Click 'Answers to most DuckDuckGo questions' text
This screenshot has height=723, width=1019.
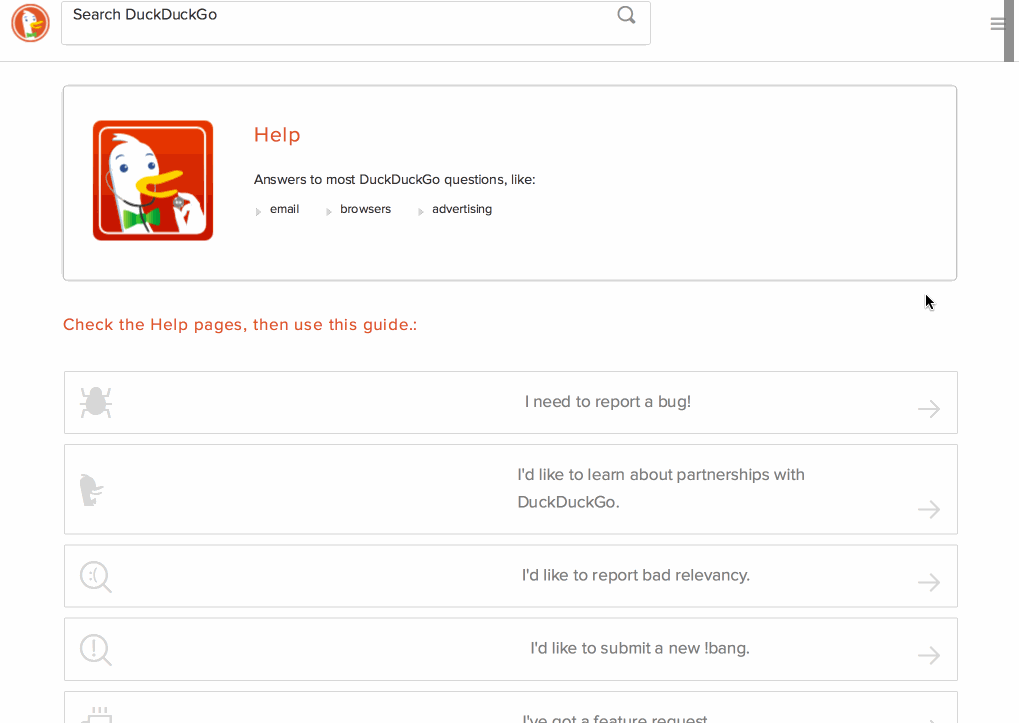click(x=394, y=180)
